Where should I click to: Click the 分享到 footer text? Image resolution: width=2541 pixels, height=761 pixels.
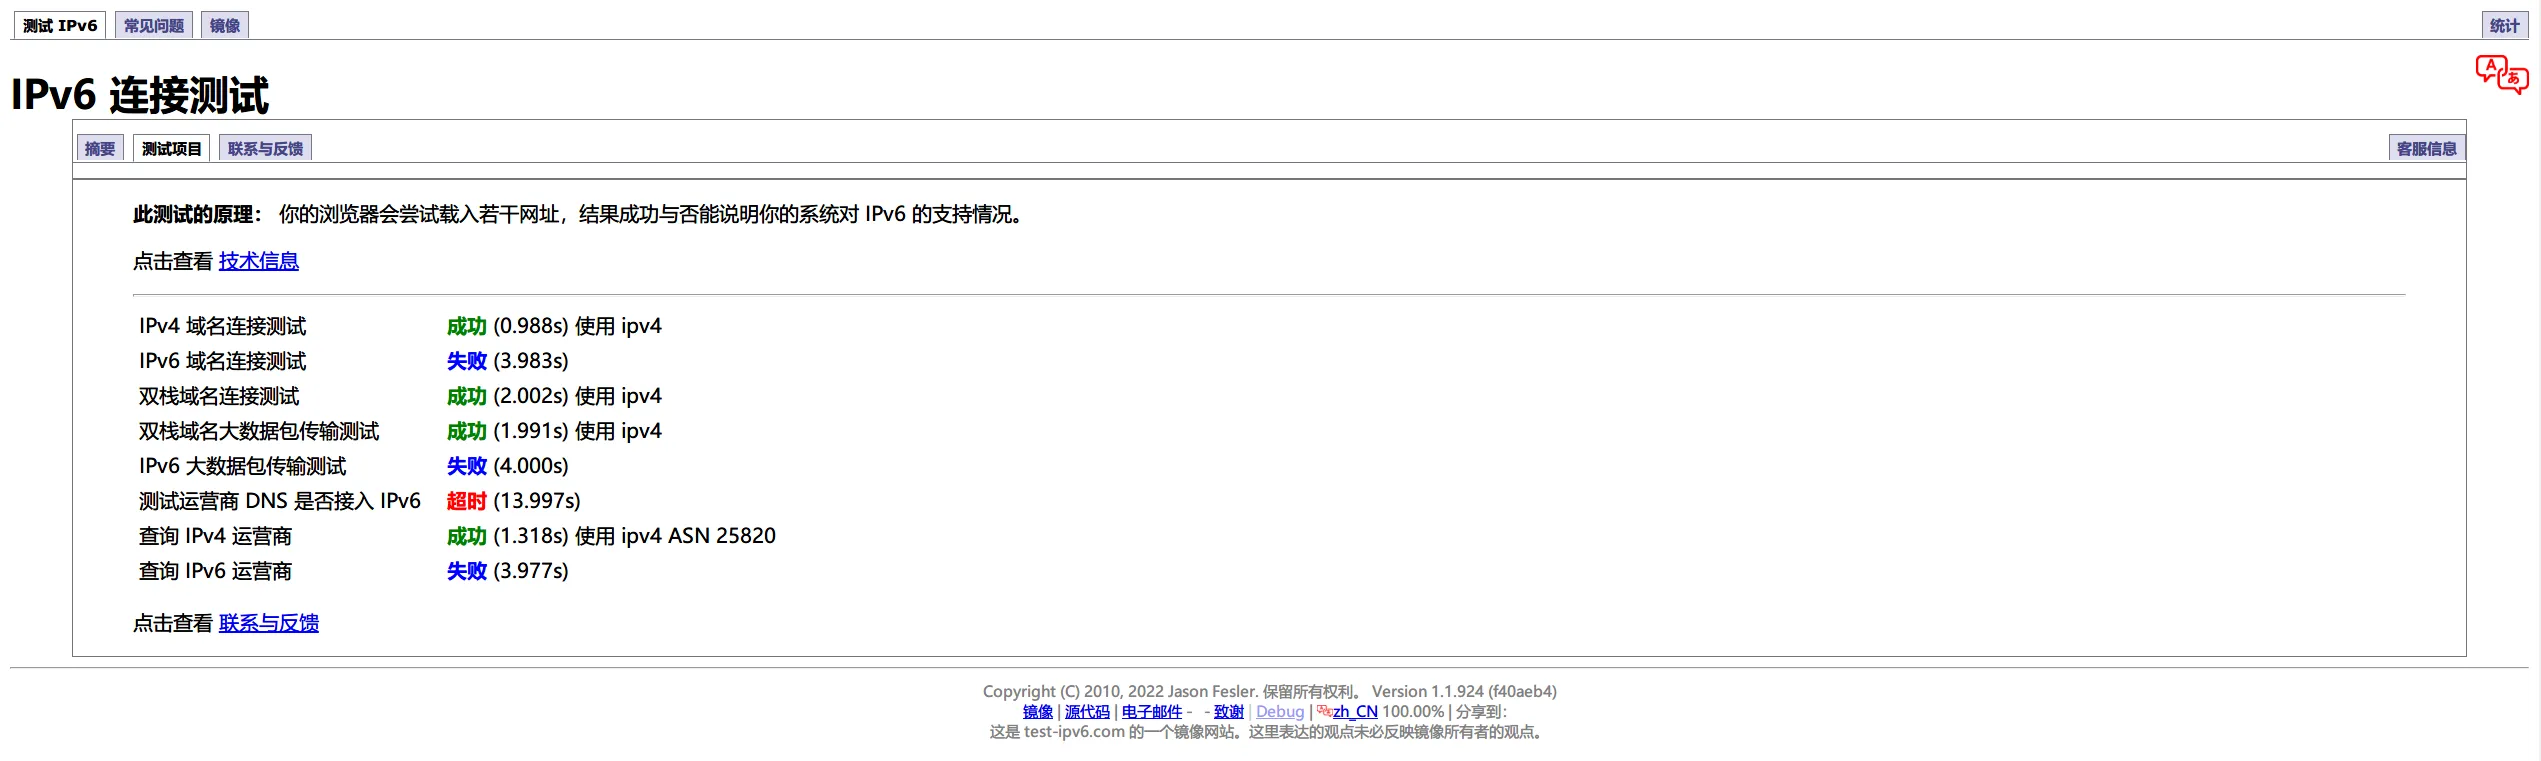click(1480, 712)
